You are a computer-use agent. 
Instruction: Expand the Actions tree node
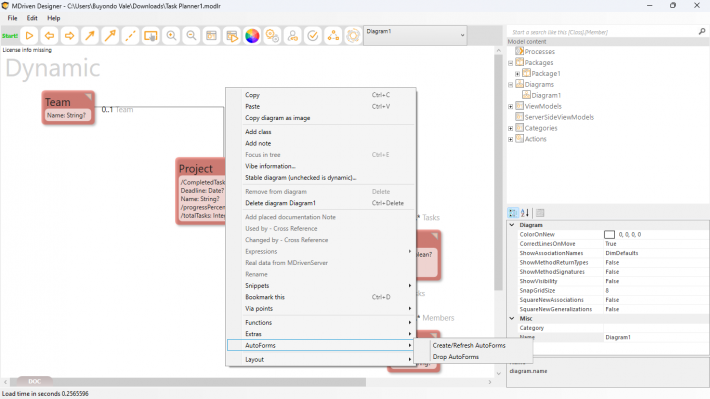click(x=511, y=139)
